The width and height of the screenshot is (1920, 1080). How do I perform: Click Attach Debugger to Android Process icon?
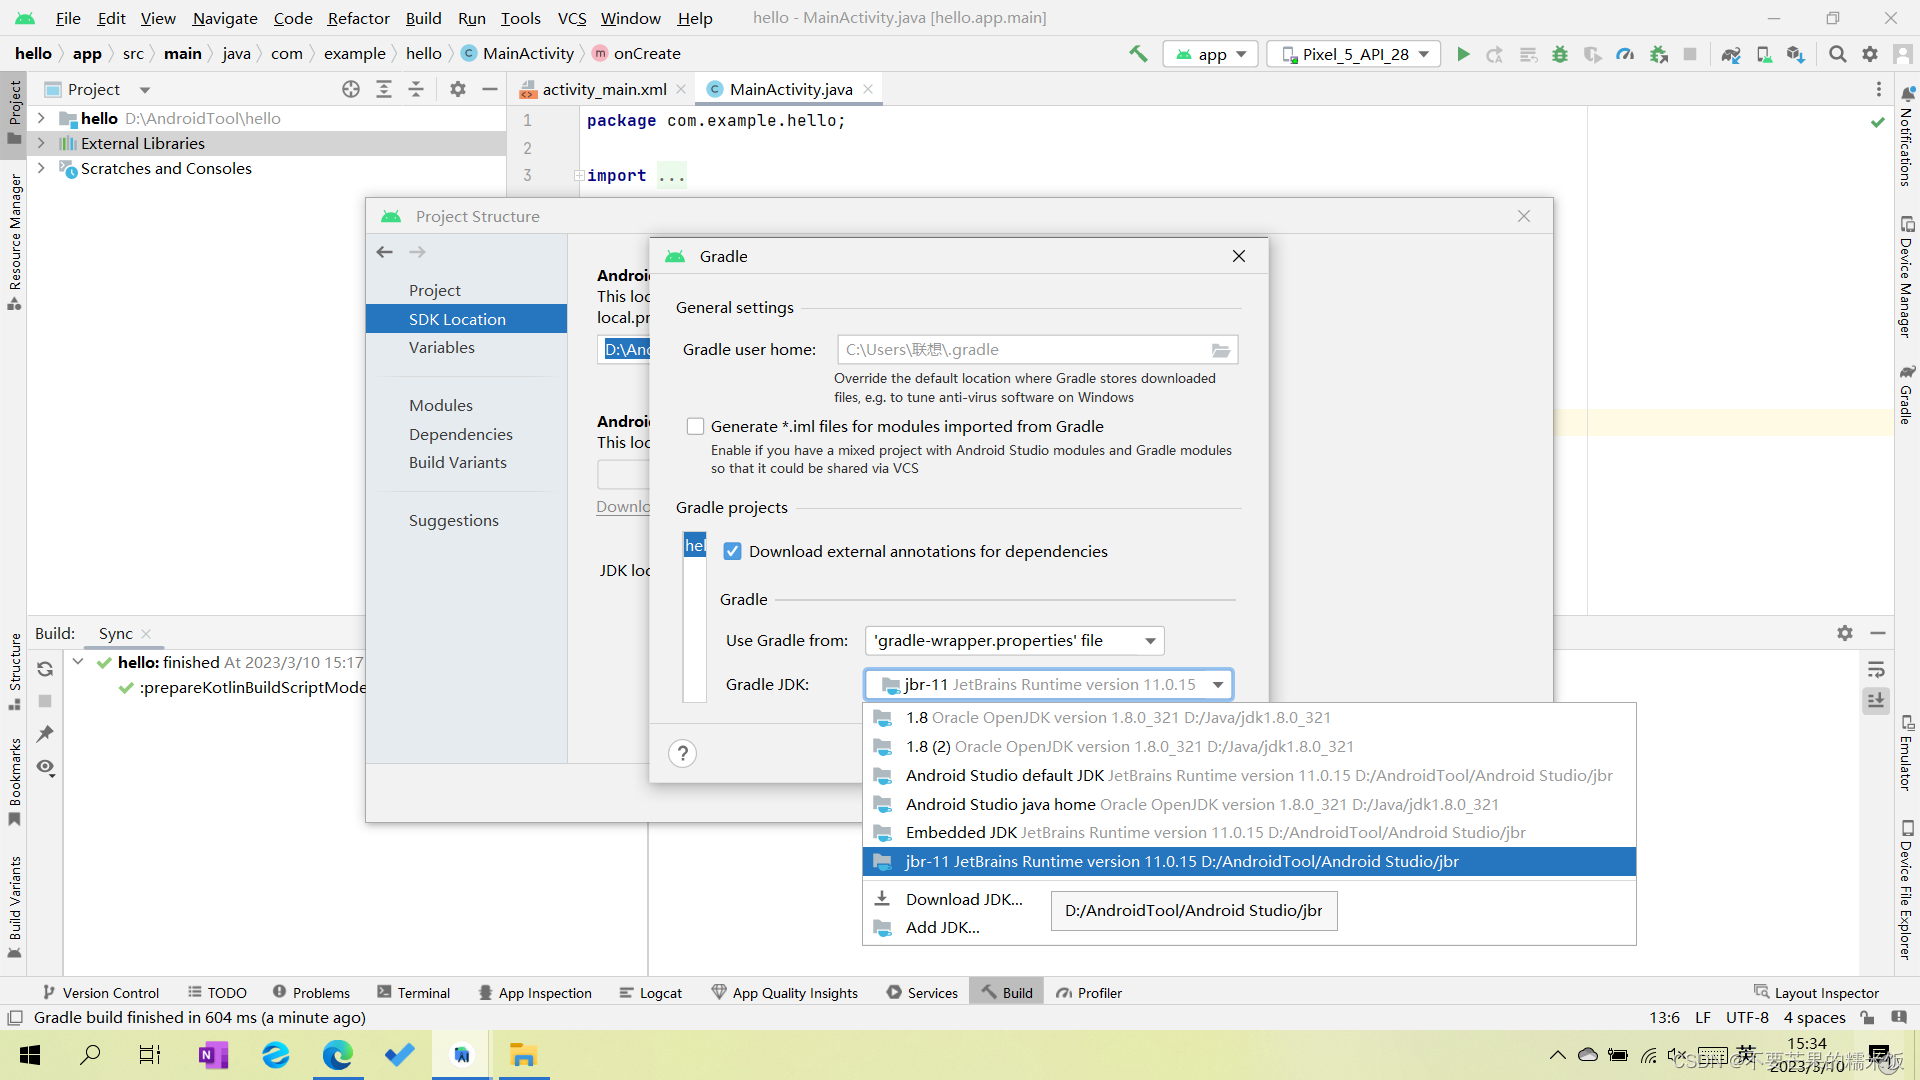pos(1659,54)
